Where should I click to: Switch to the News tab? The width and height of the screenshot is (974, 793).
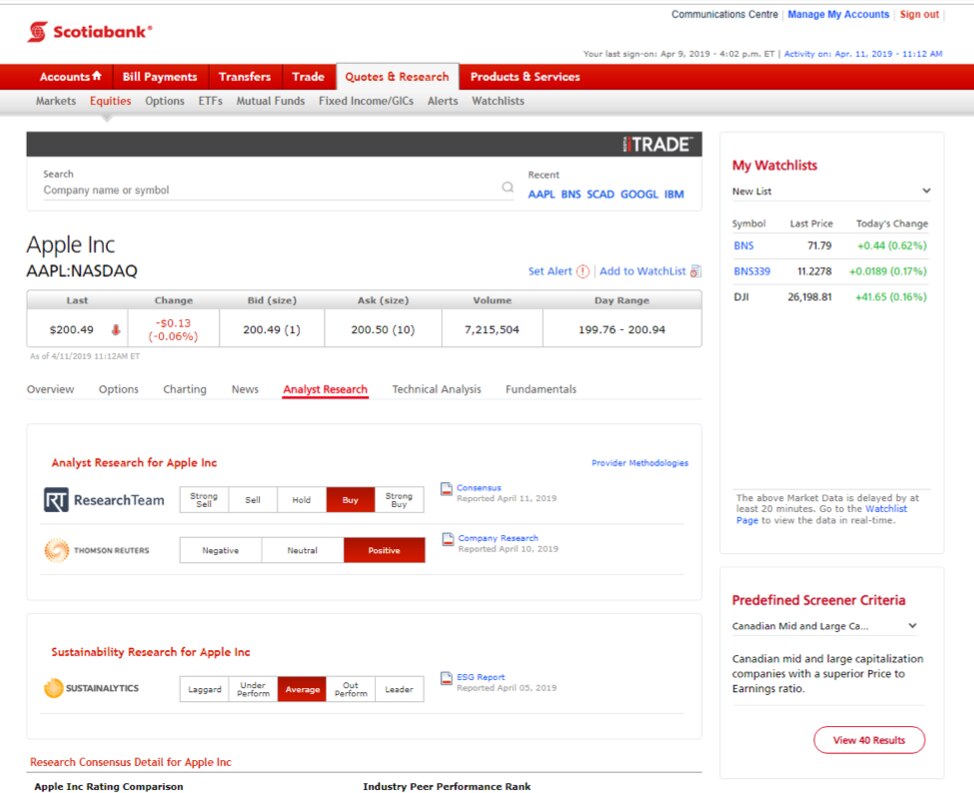coord(245,389)
